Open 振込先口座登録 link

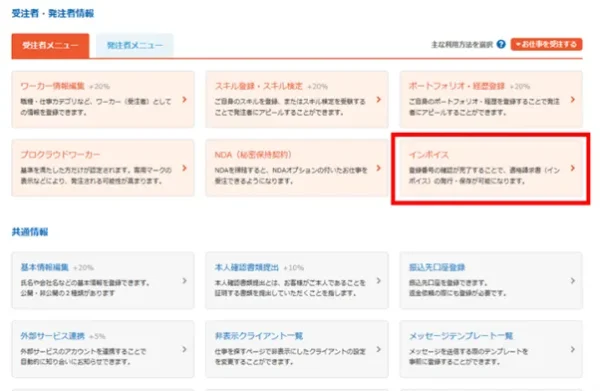point(437,267)
